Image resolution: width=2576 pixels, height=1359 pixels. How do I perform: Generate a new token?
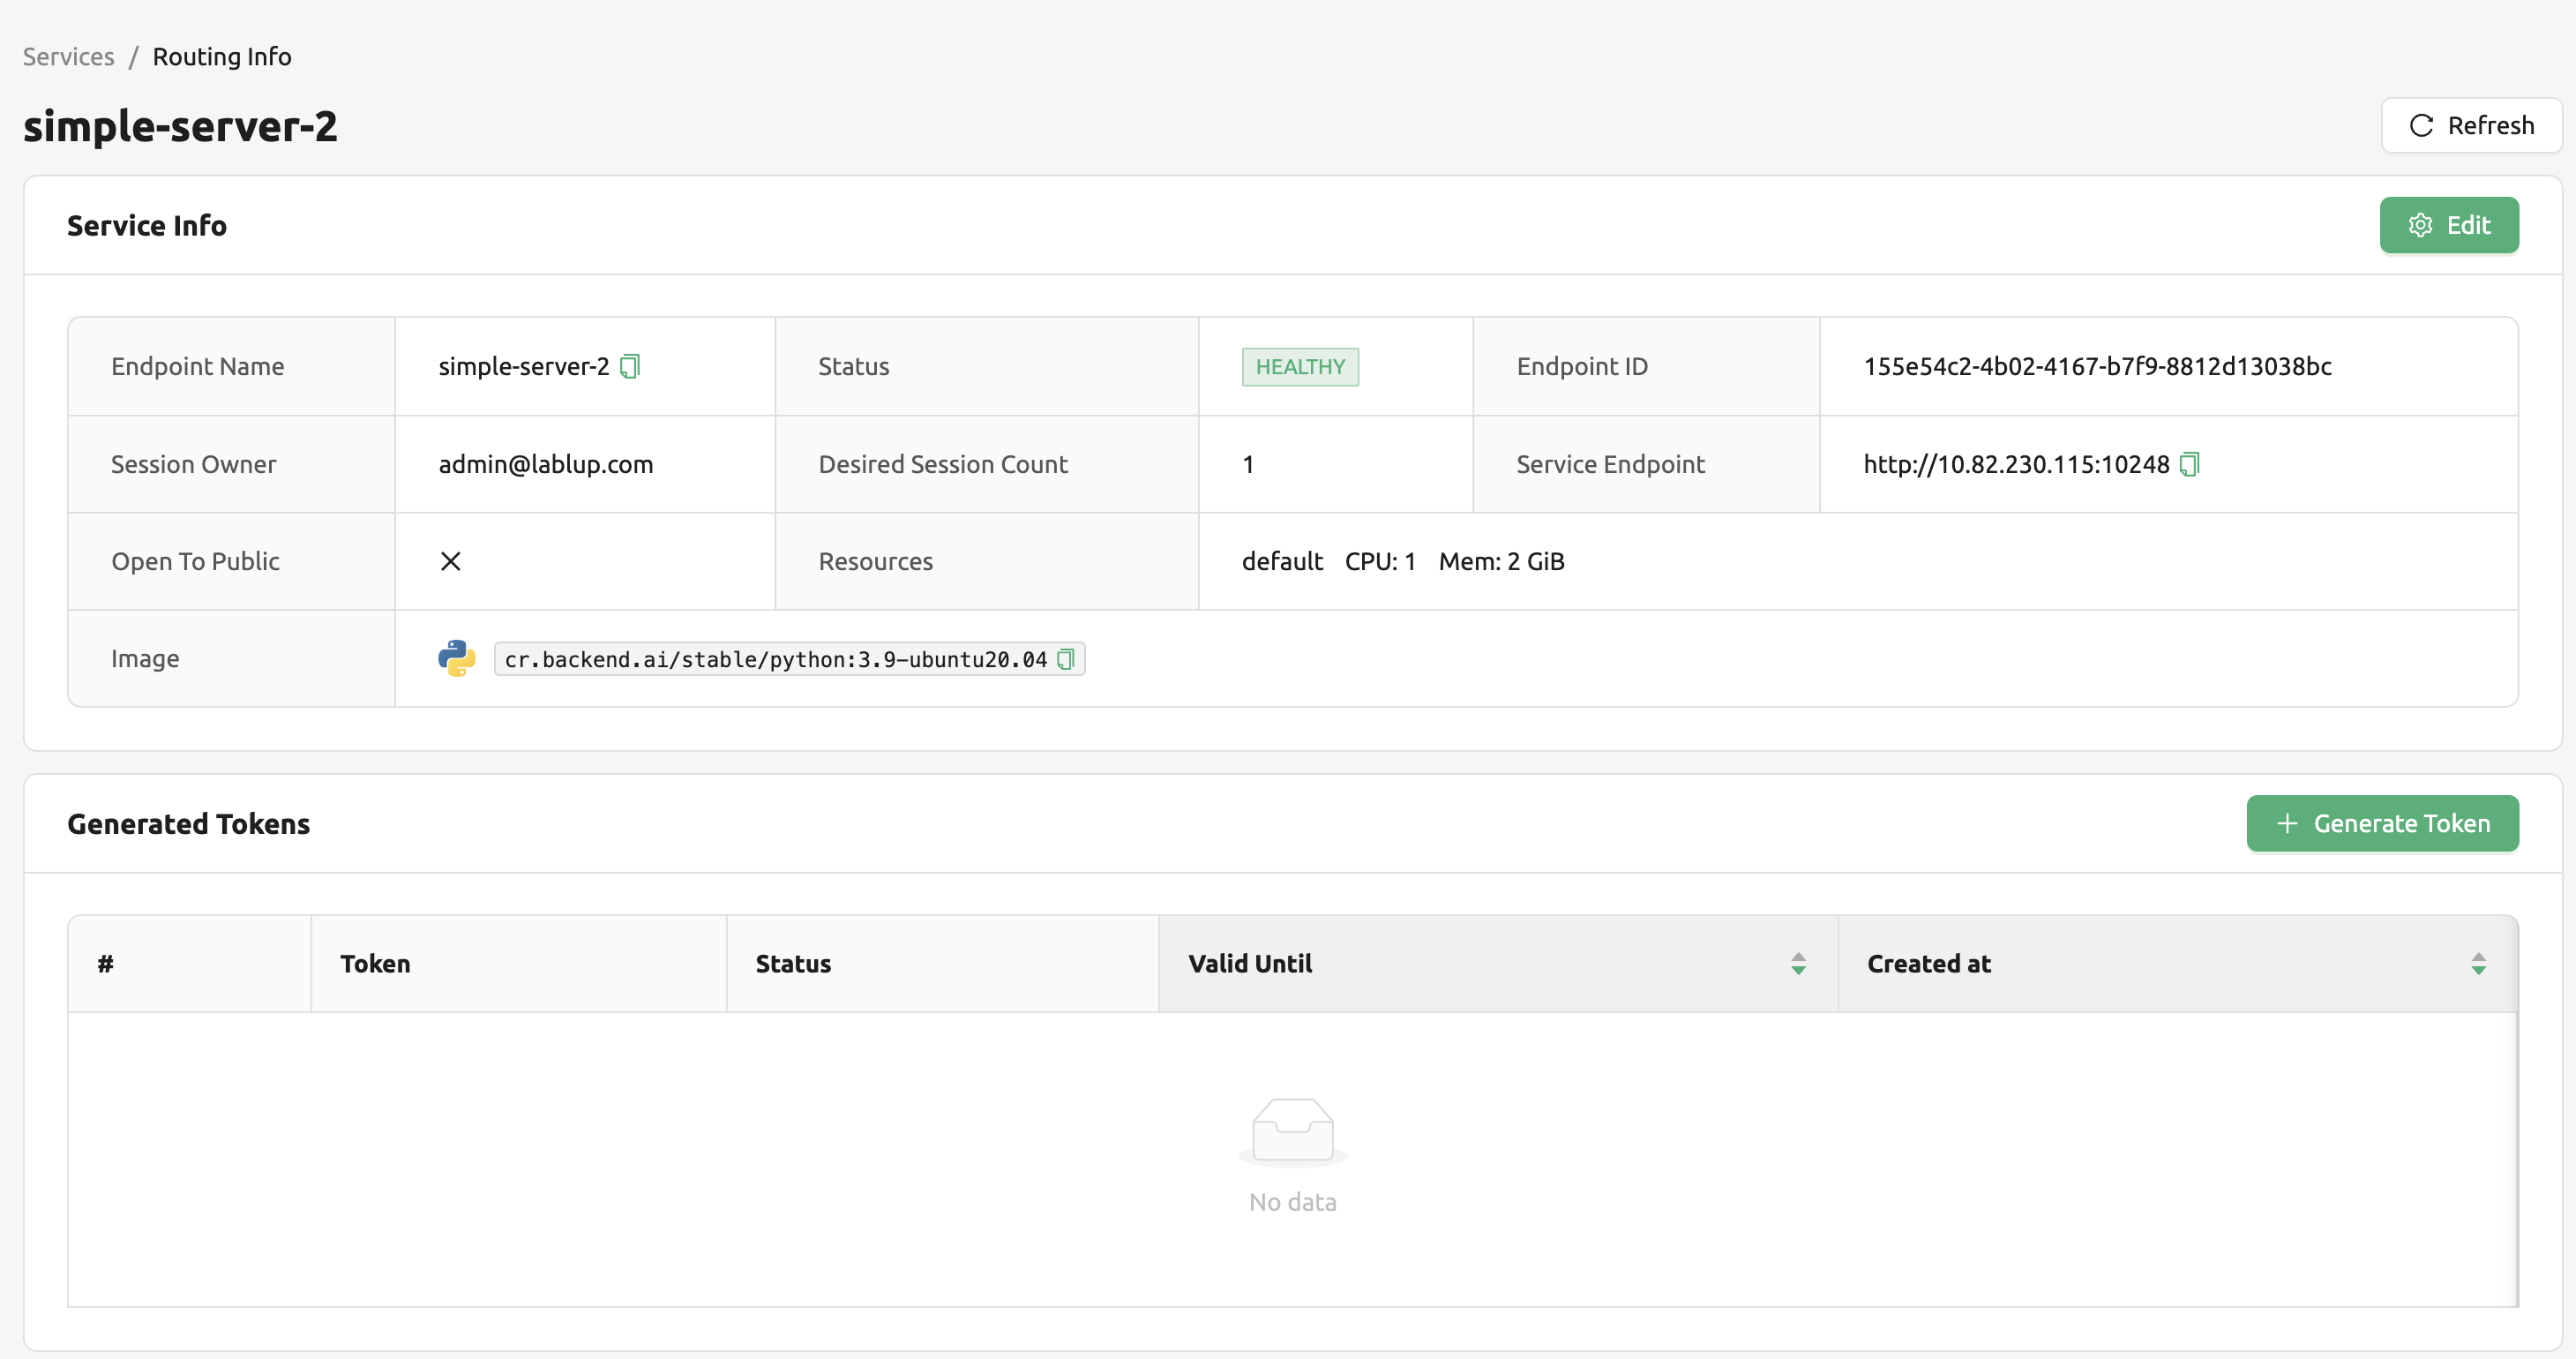pyautogui.click(x=2382, y=824)
